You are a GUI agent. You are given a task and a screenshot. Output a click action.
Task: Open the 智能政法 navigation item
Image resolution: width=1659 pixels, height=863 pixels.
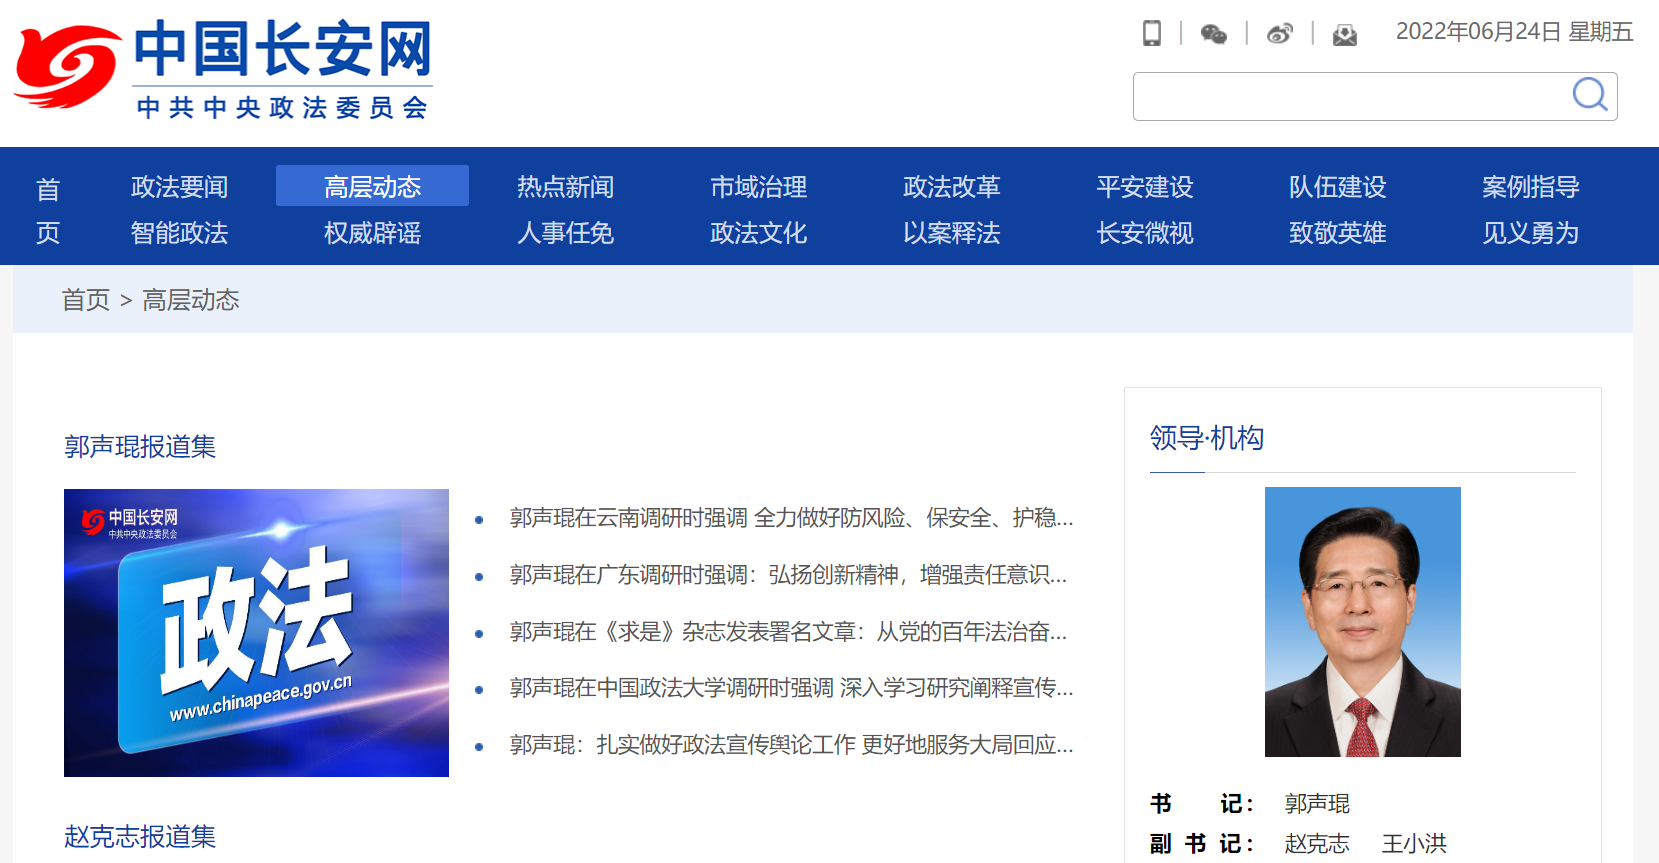[180, 233]
